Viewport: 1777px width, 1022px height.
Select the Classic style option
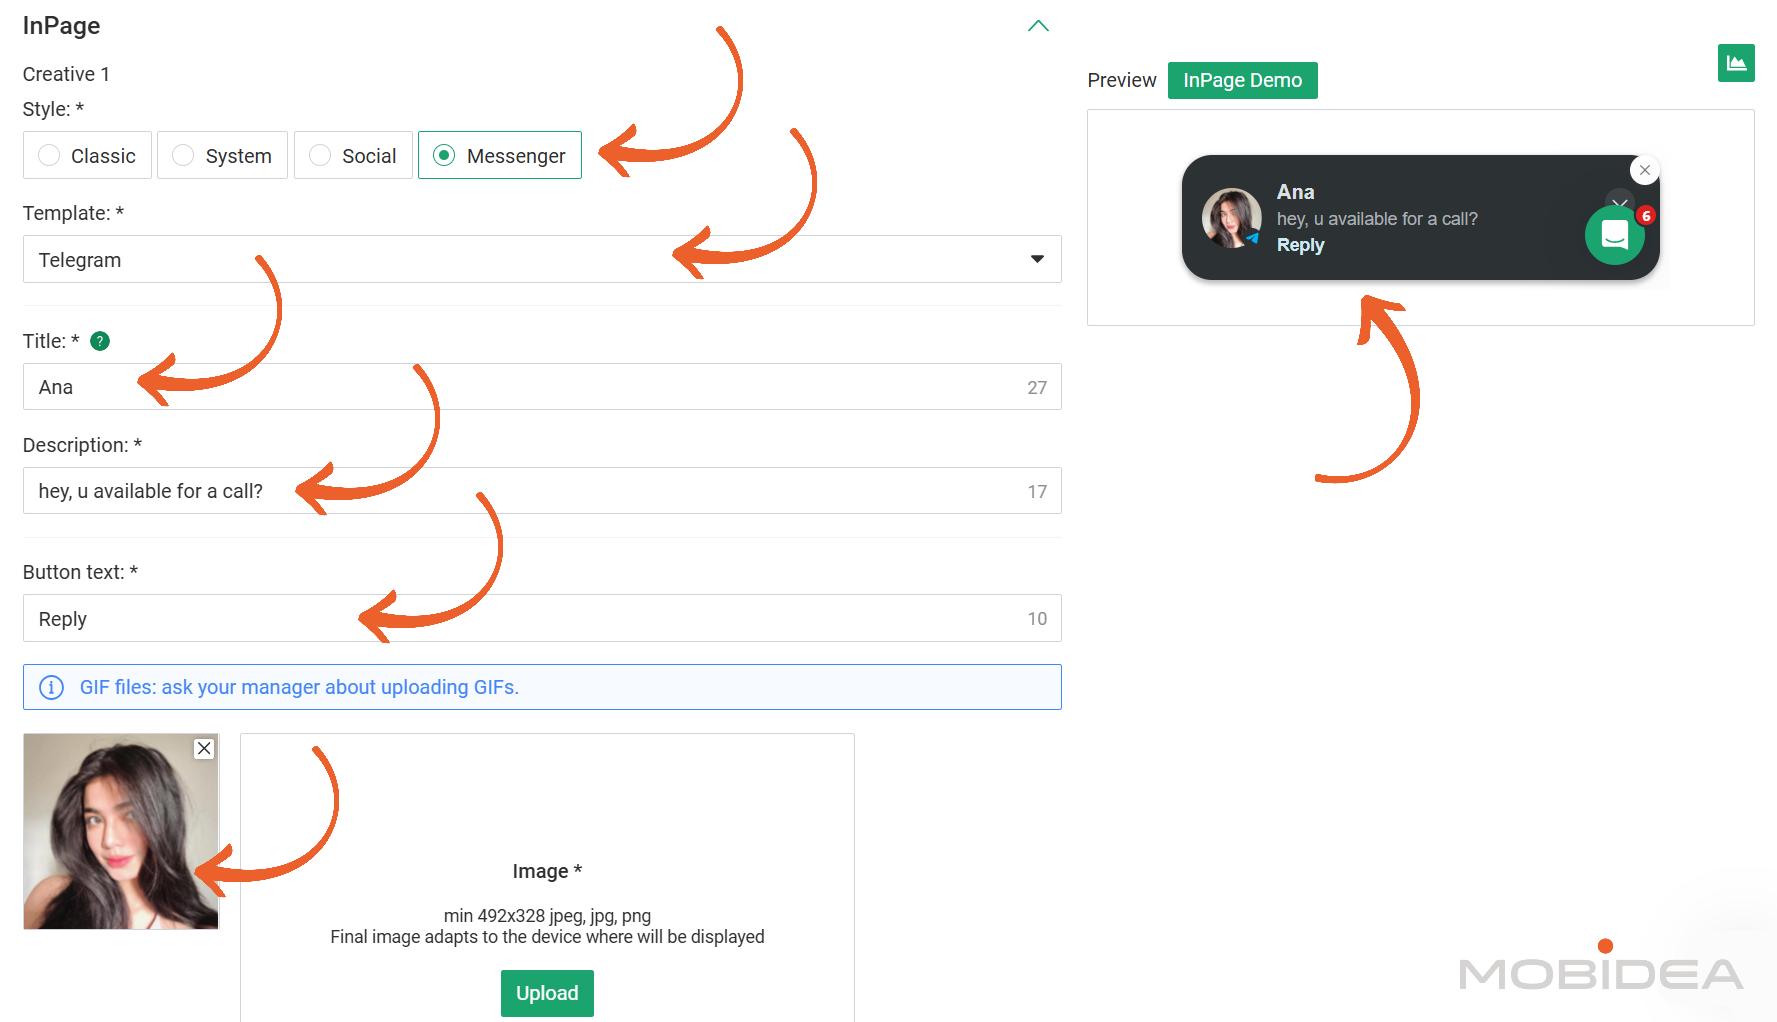point(87,155)
